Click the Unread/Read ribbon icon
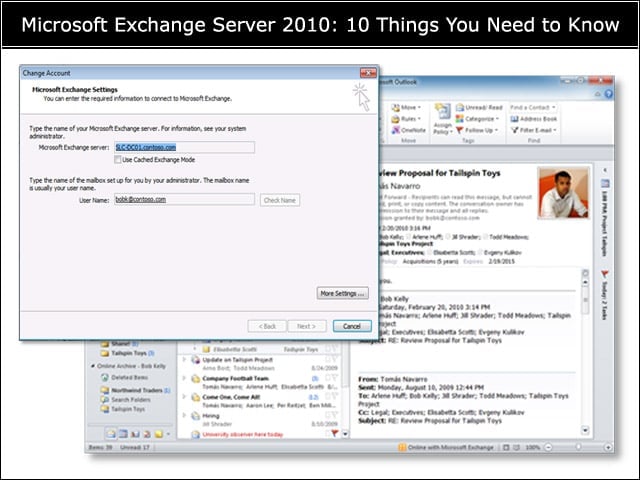The width and height of the screenshot is (640, 480). click(x=460, y=107)
